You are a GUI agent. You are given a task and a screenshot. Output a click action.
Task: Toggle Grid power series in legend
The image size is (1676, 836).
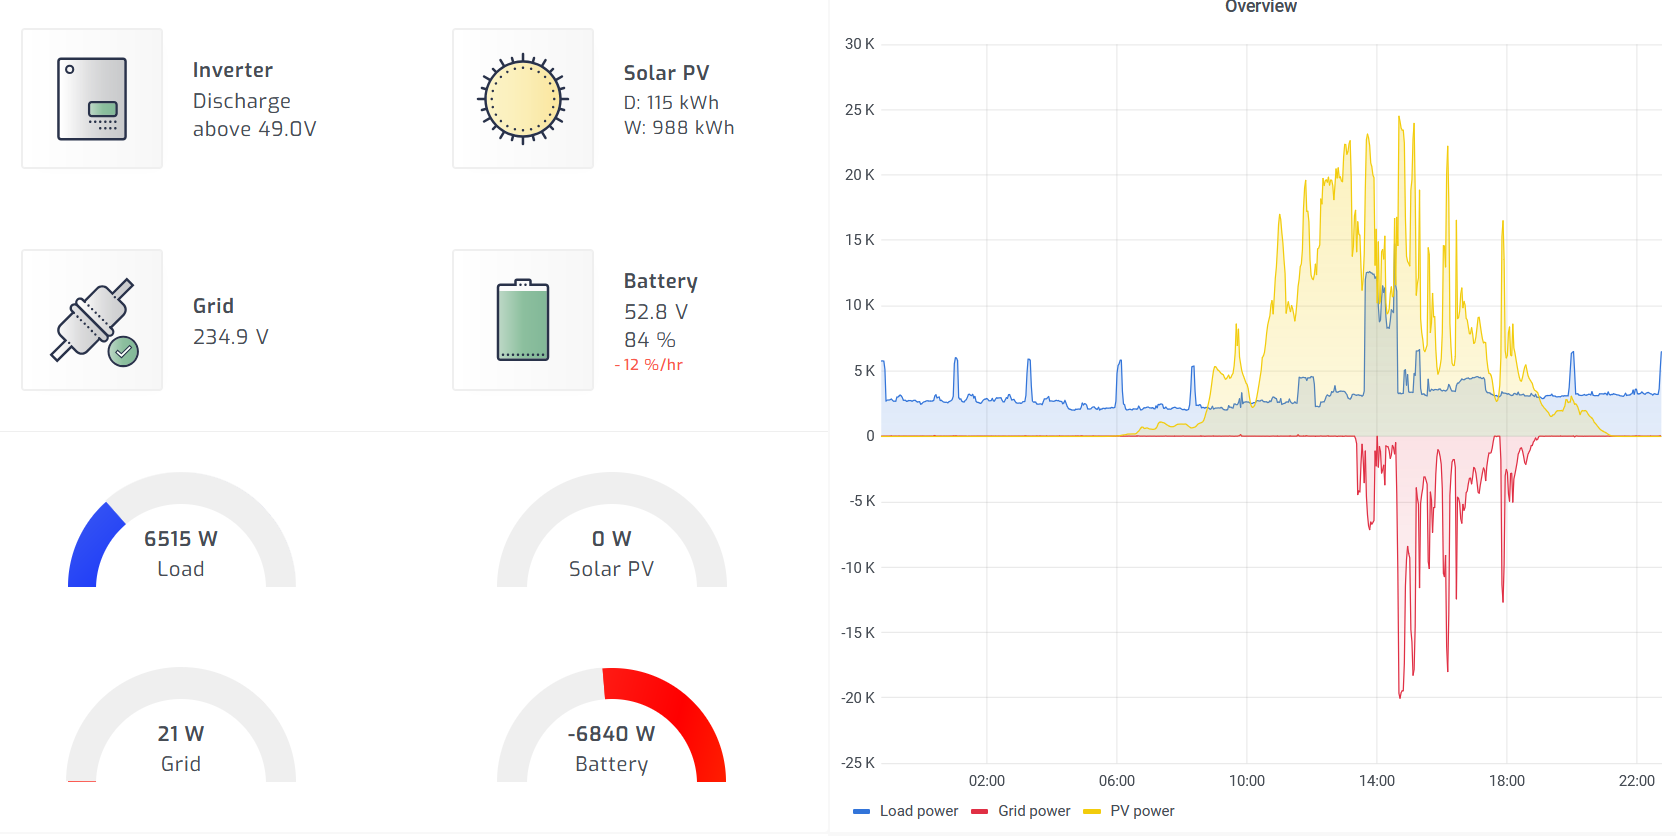[x=1033, y=811]
